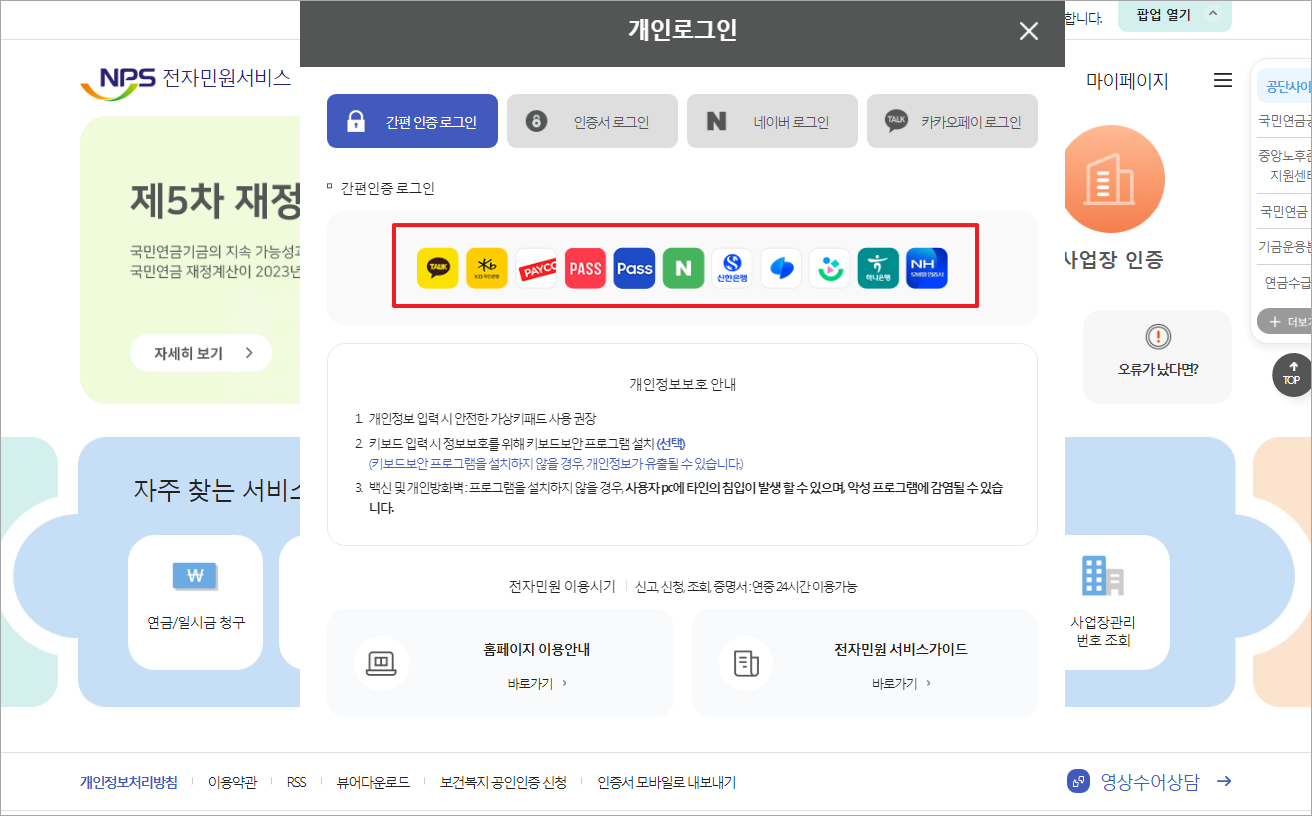Click the red PASS authentication icon
The height and width of the screenshot is (816, 1312).
(585, 268)
